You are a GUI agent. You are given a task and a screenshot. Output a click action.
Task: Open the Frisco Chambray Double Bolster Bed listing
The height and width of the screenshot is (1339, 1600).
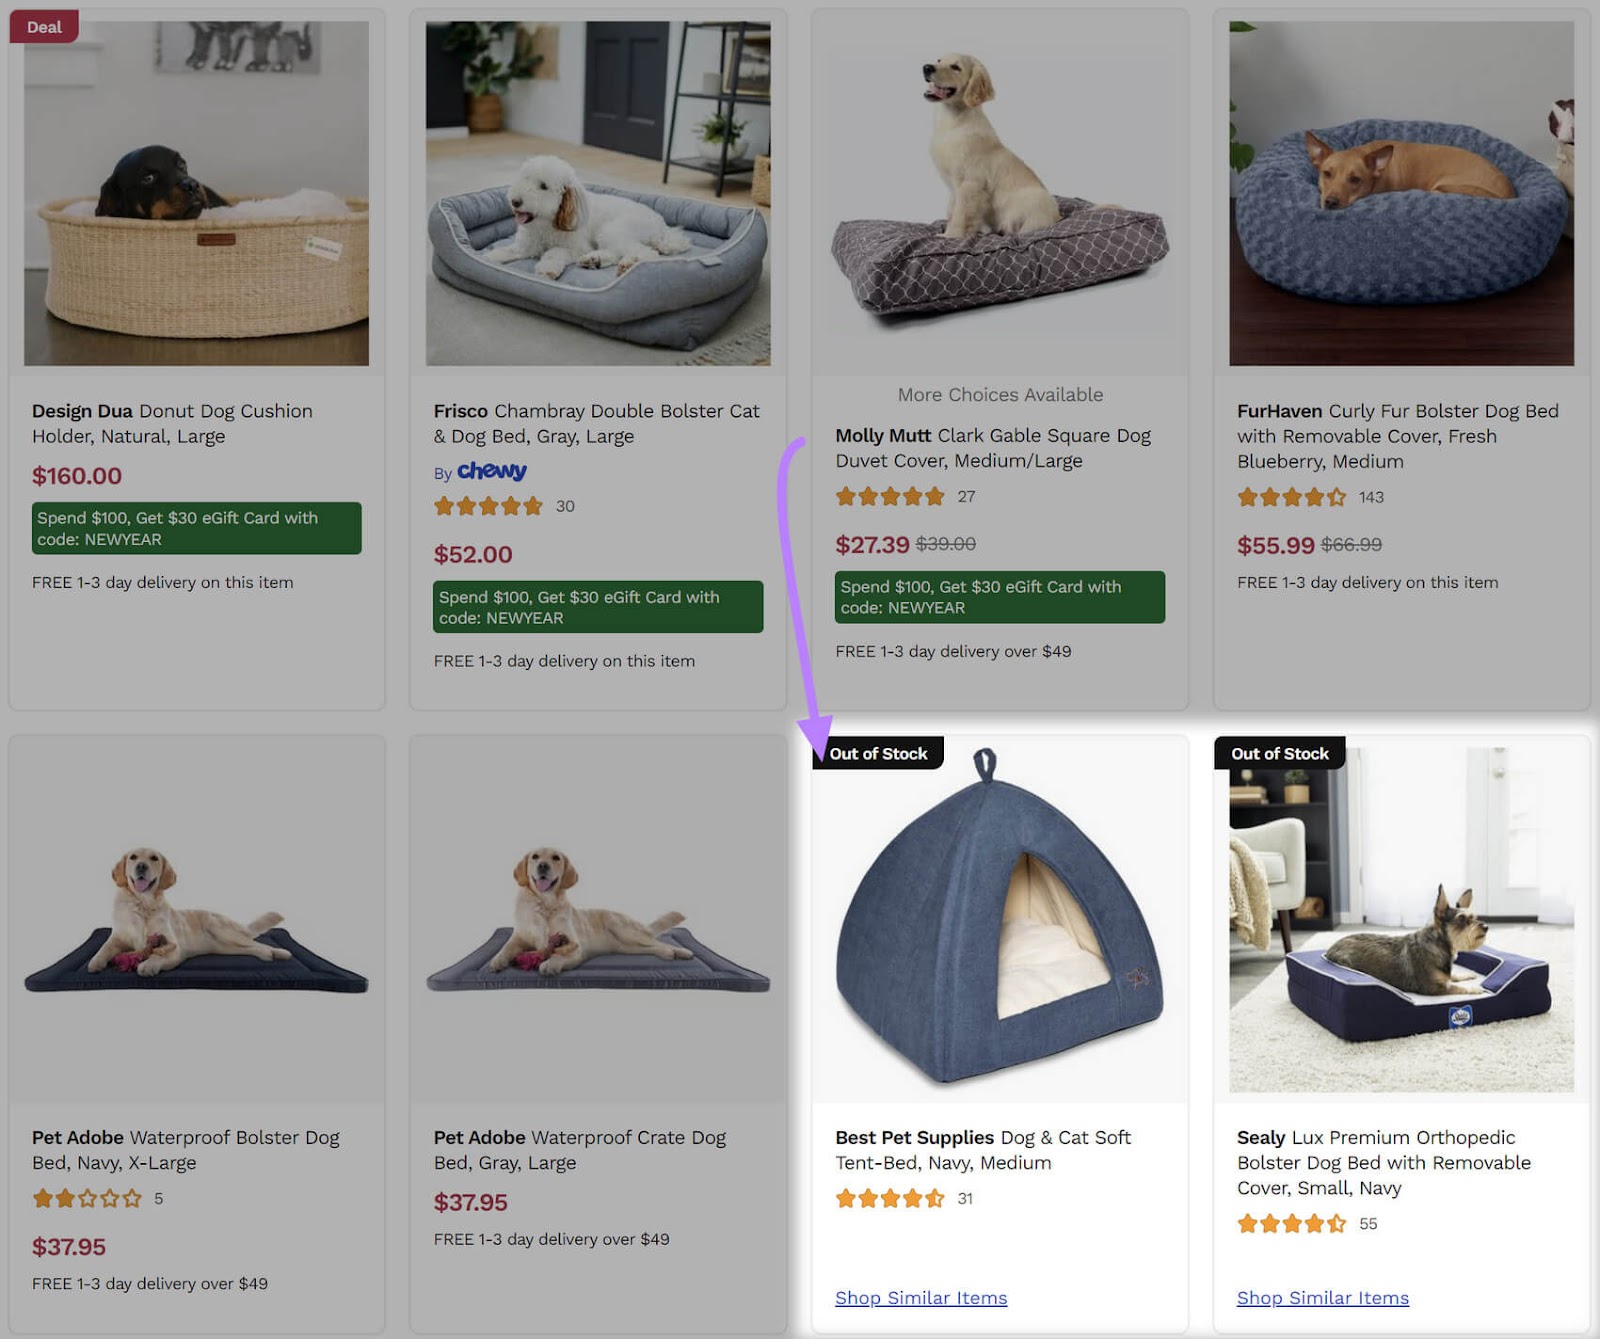coord(596,423)
